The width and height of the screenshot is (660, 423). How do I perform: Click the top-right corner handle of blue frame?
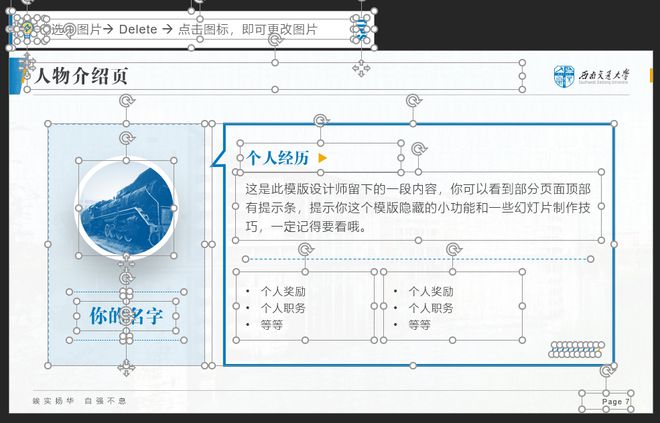click(614, 124)
